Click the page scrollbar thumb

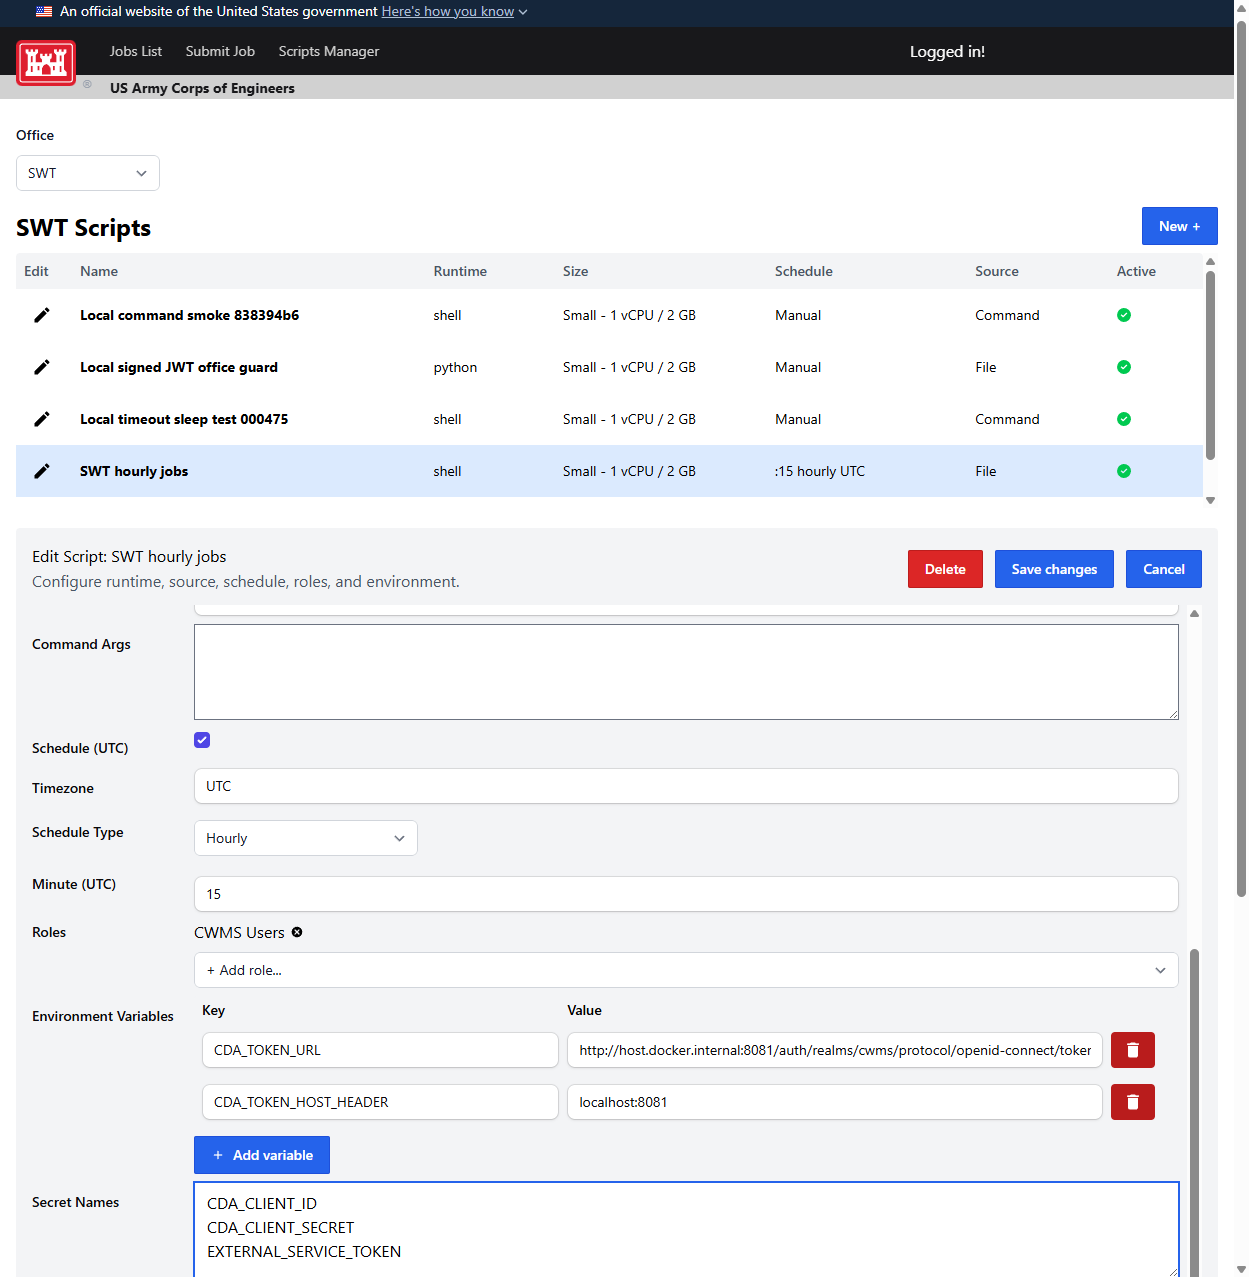(x=1241, y=457)
